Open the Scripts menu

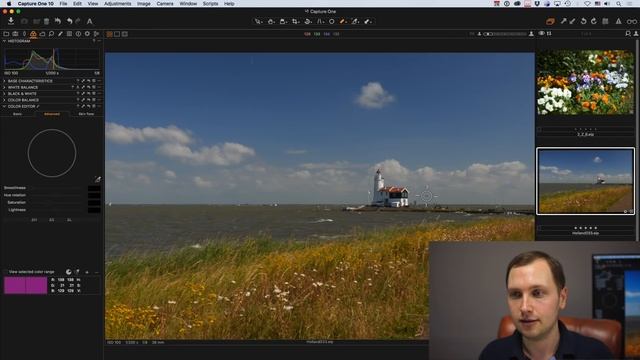coord(211,3)
